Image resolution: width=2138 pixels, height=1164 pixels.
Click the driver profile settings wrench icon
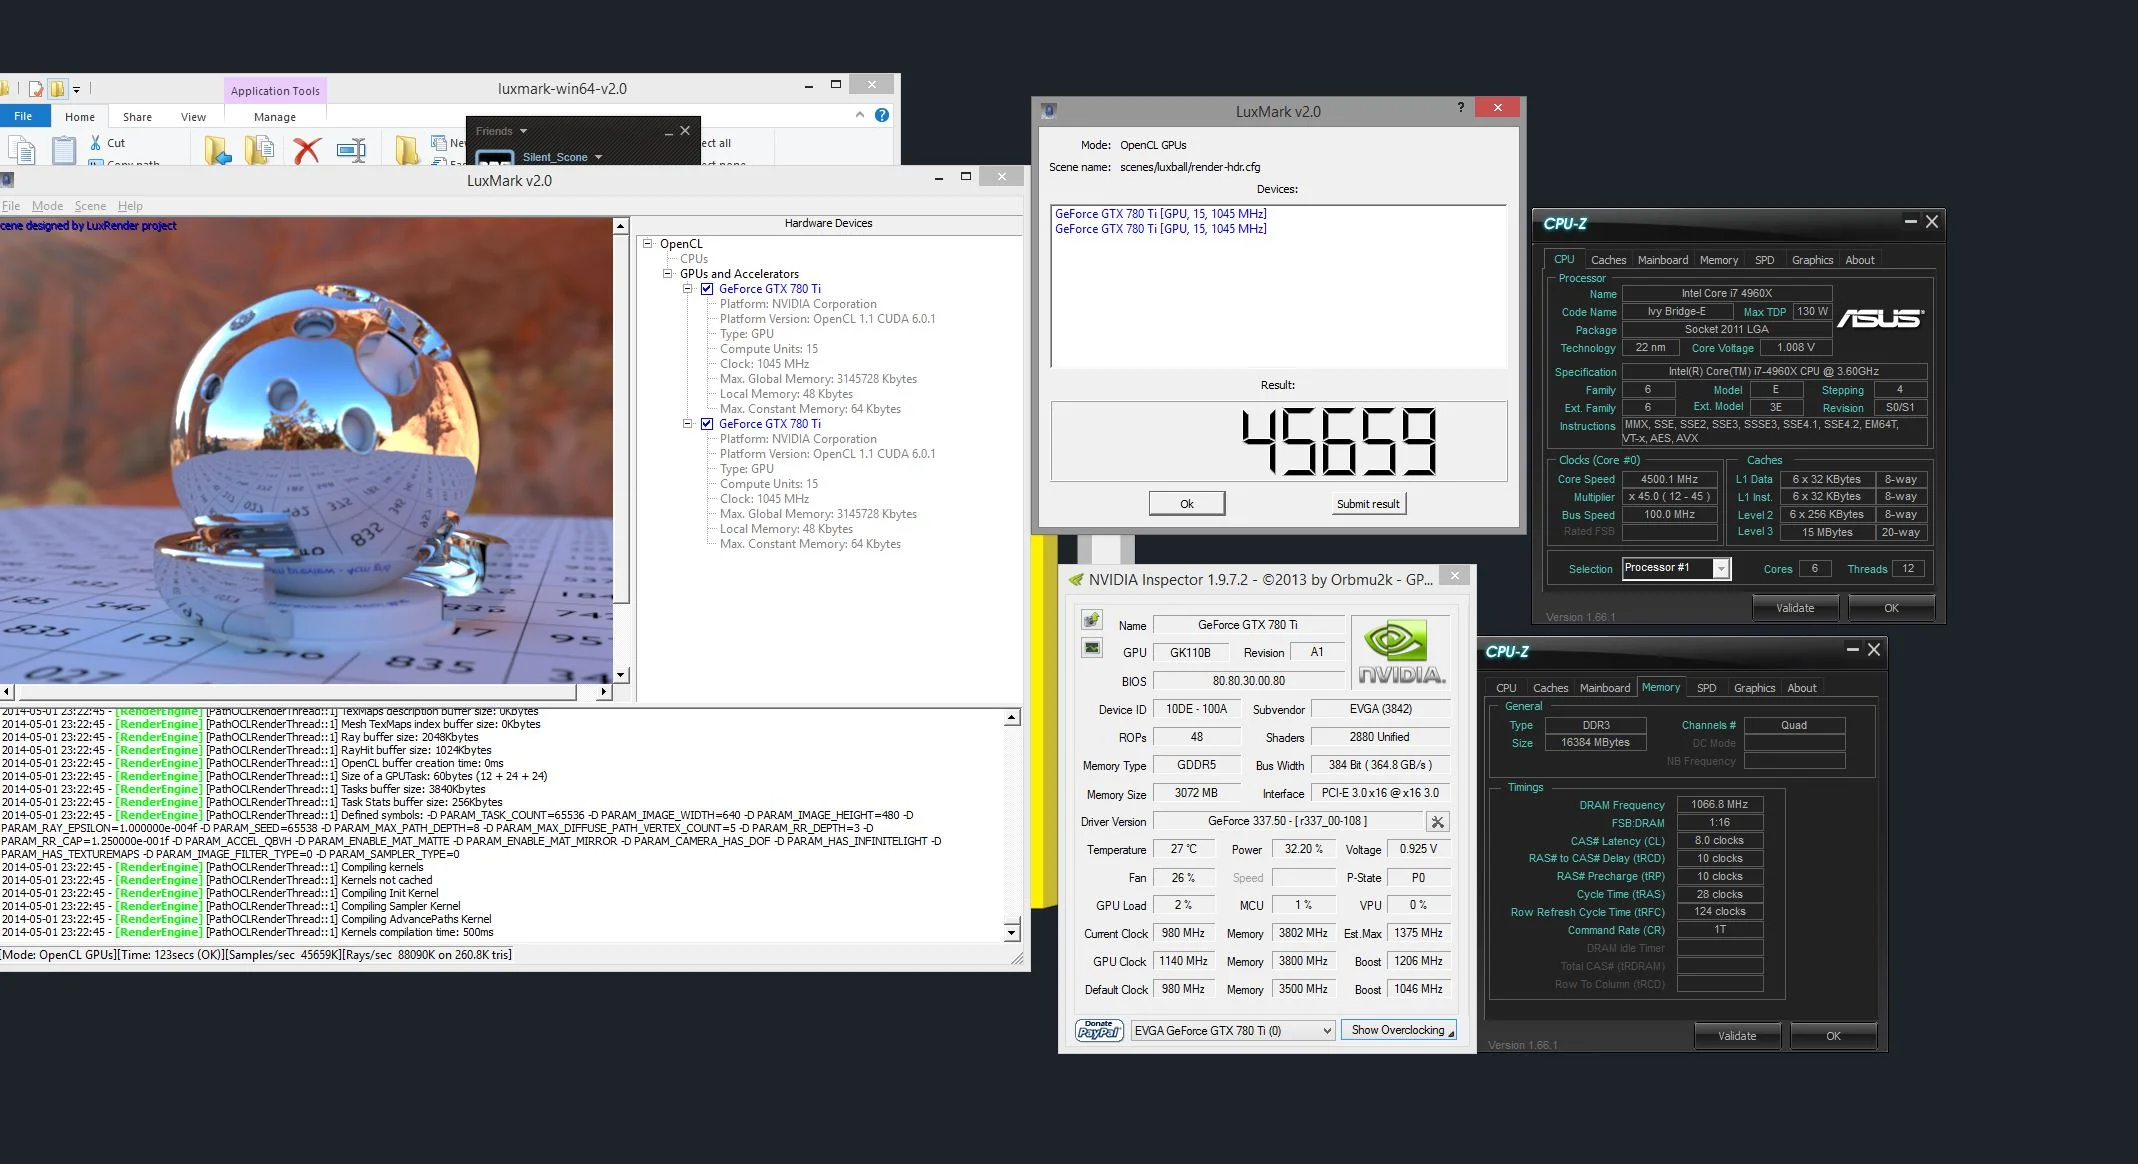coord(1437,822)
